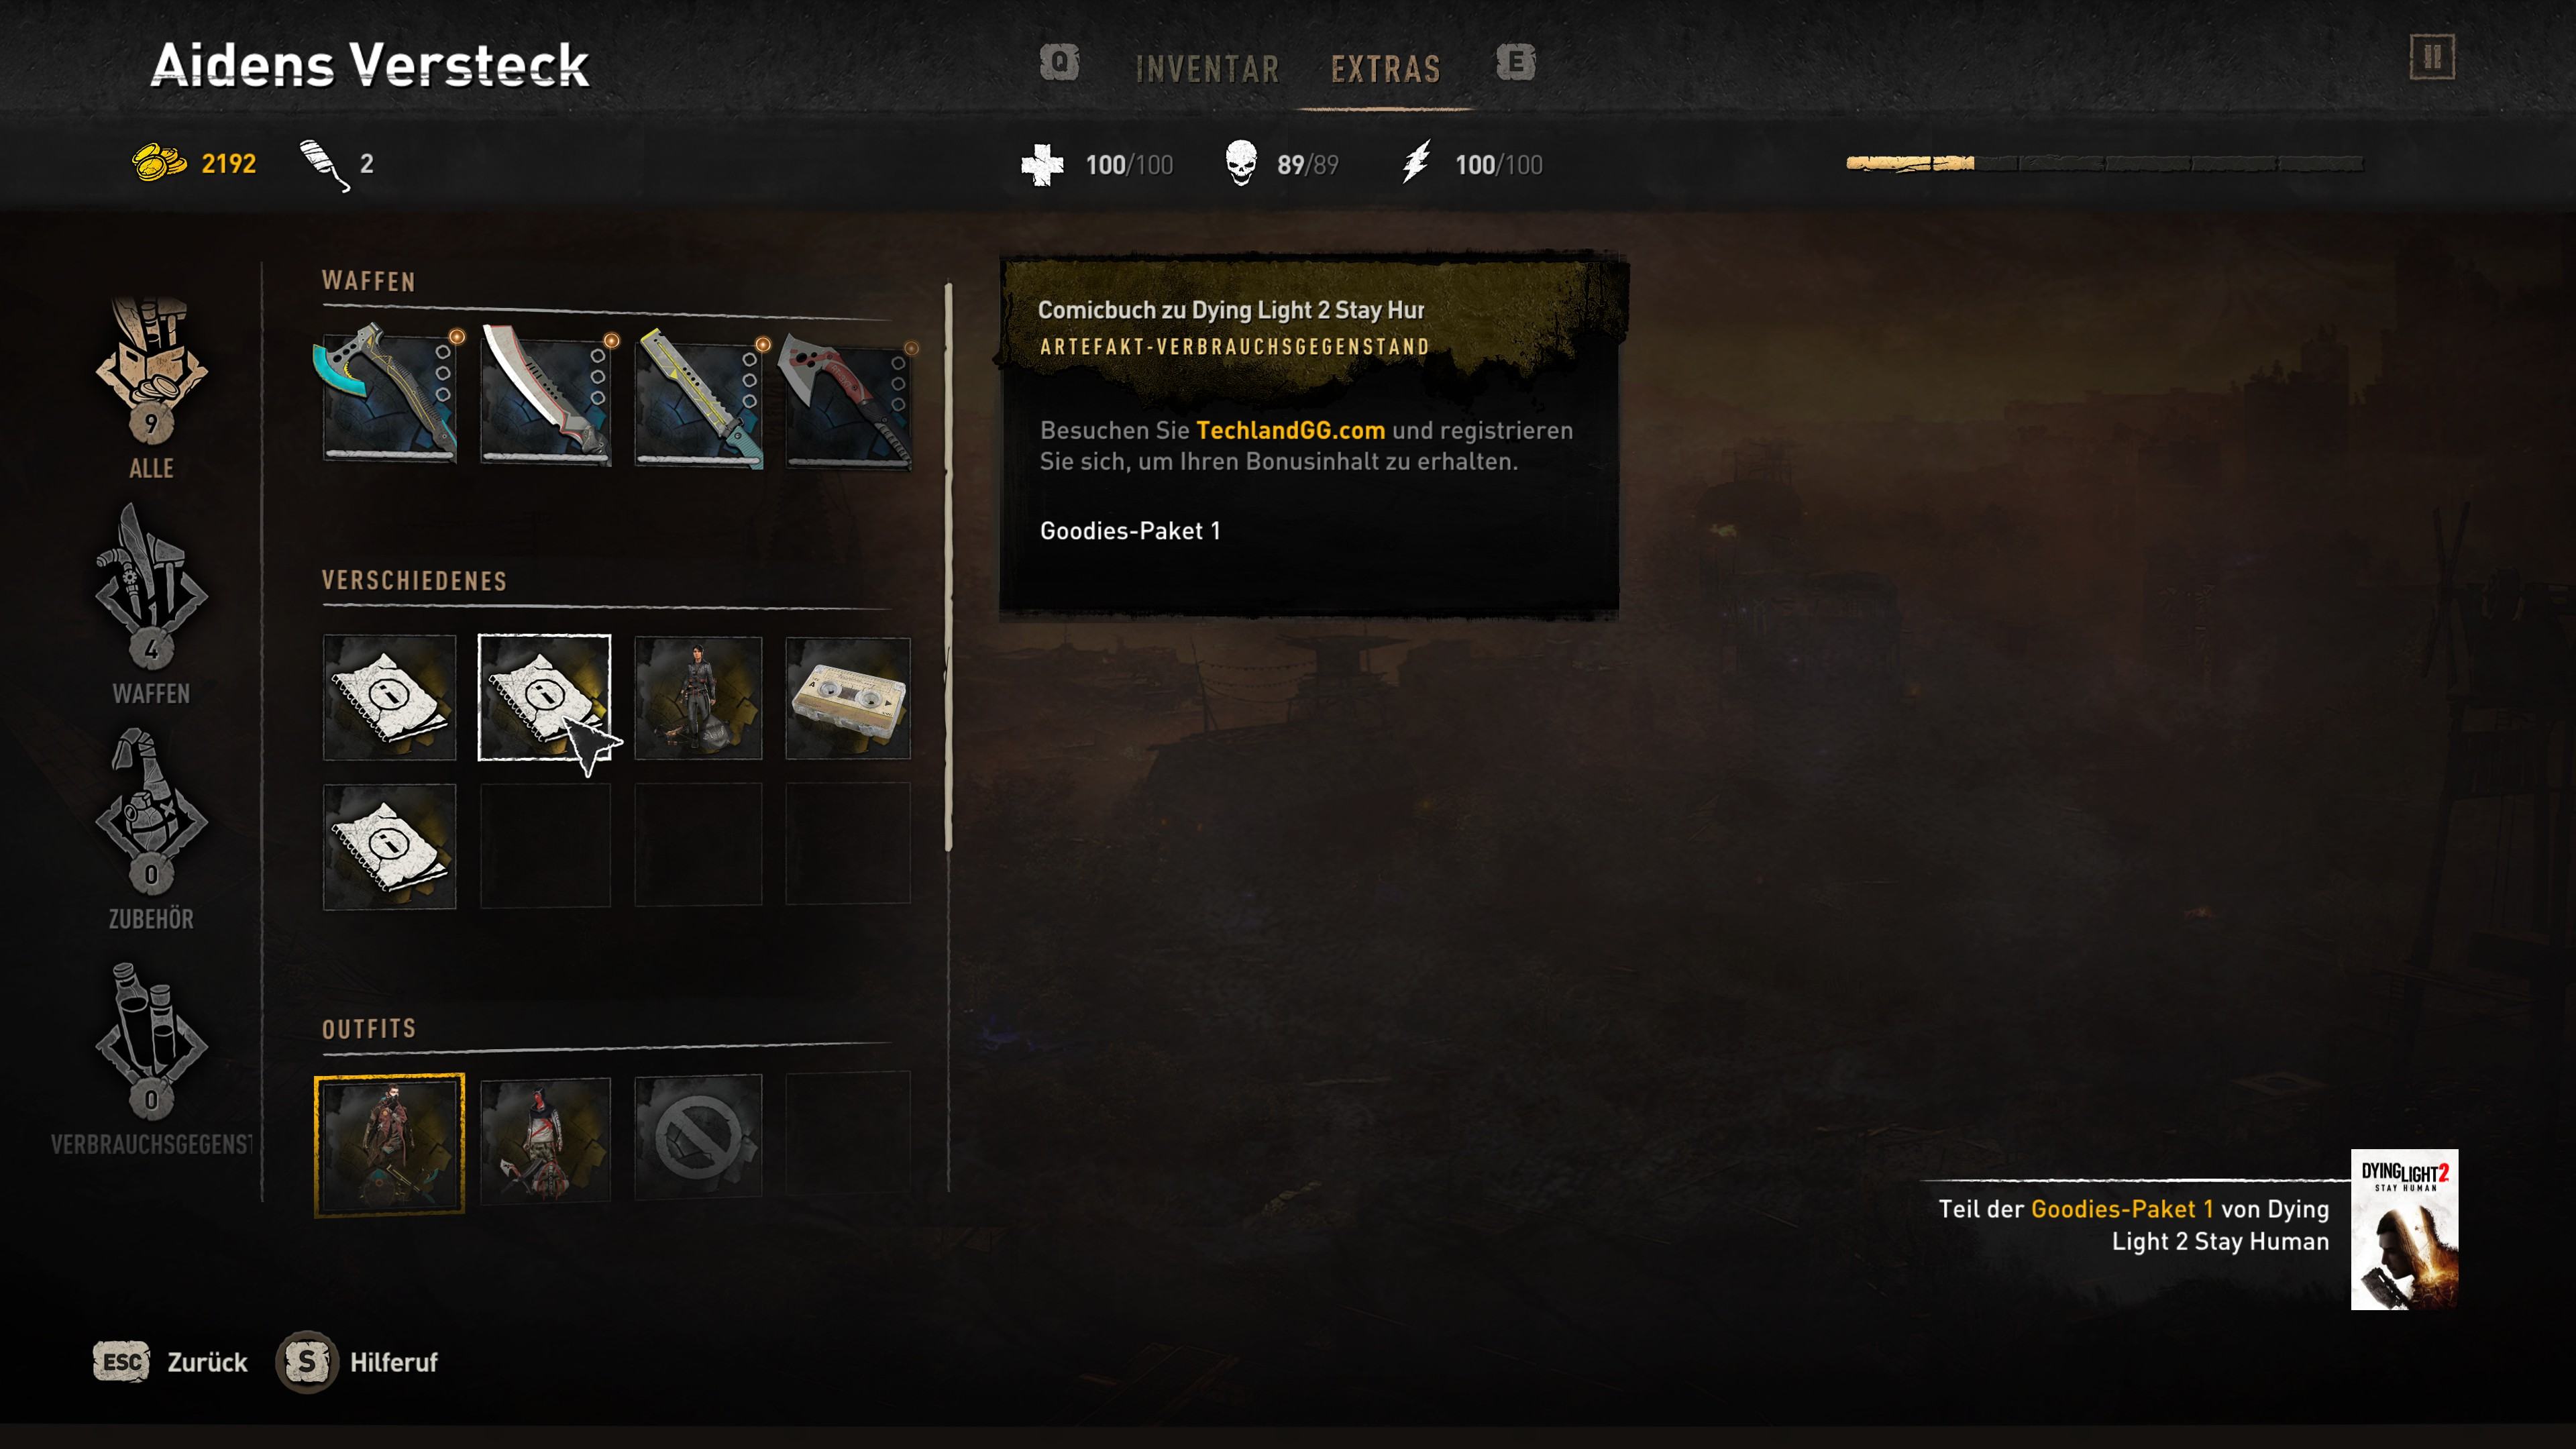The height and width of the screenshot is (1449, 2576).
Task: Activate the Hilferuf button
Action: pos(357,1362)
